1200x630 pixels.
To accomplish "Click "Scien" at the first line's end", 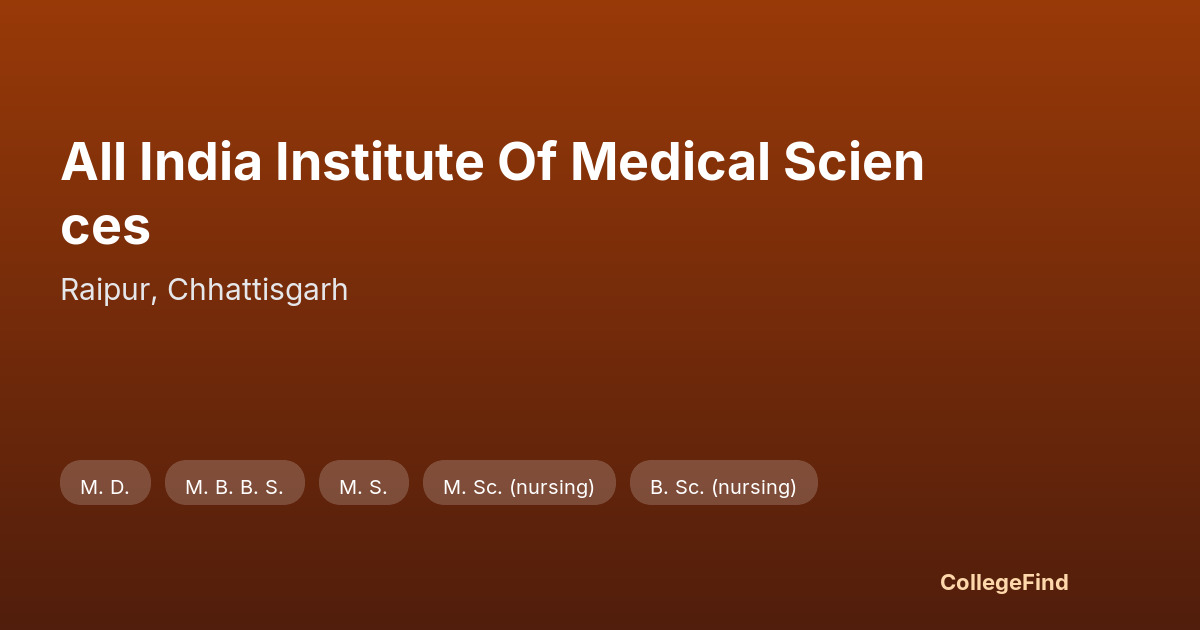I will pos(854,162).
